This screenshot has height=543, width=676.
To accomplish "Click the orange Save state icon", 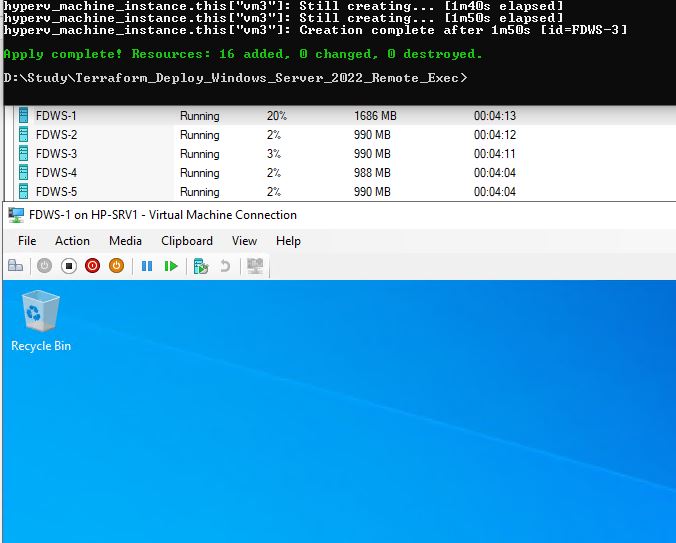I will tap(116, 266).
